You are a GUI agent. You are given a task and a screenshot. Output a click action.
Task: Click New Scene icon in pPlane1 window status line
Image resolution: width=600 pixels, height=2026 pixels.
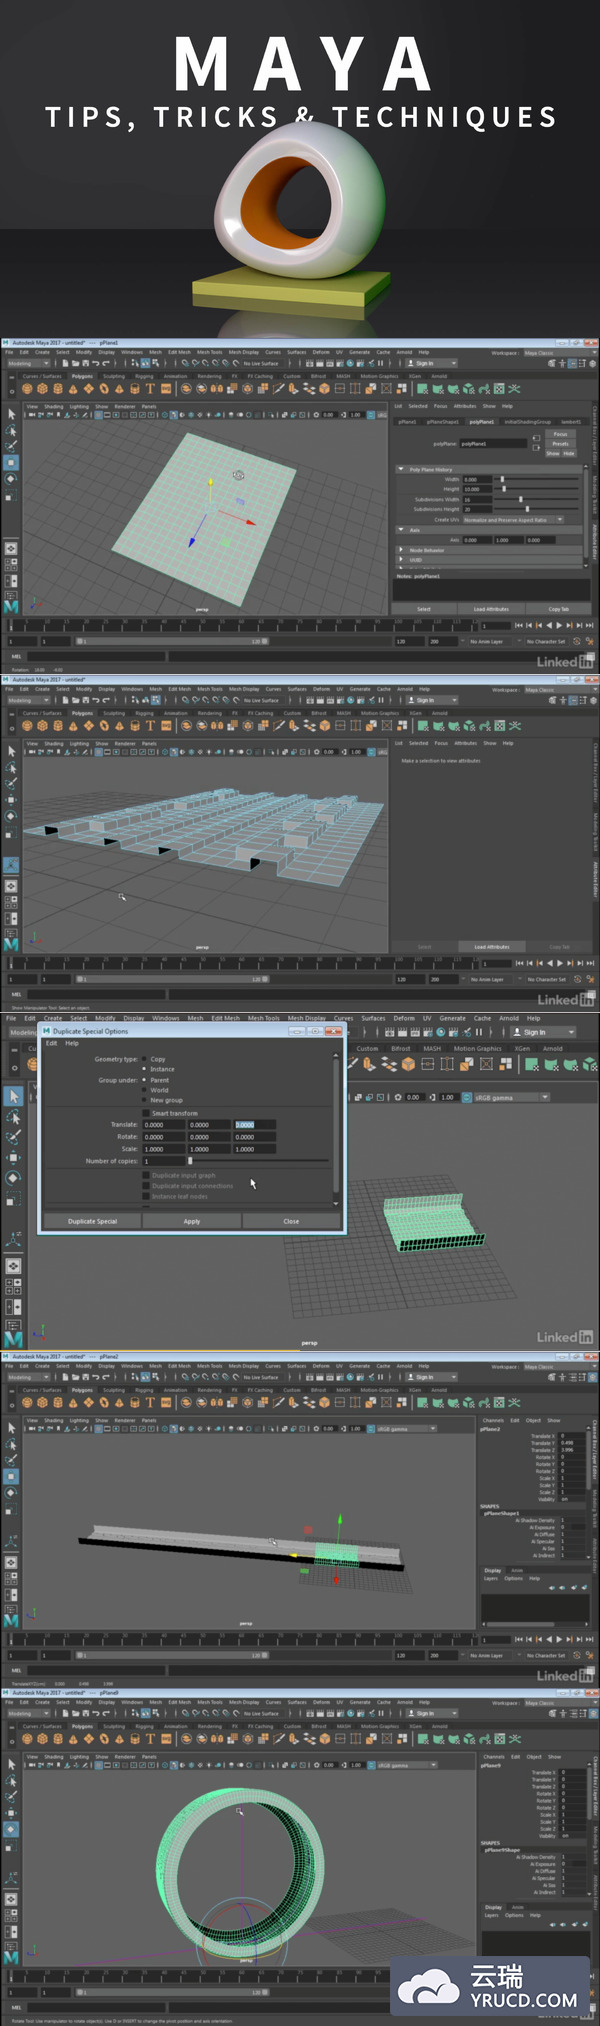[65, 363]
